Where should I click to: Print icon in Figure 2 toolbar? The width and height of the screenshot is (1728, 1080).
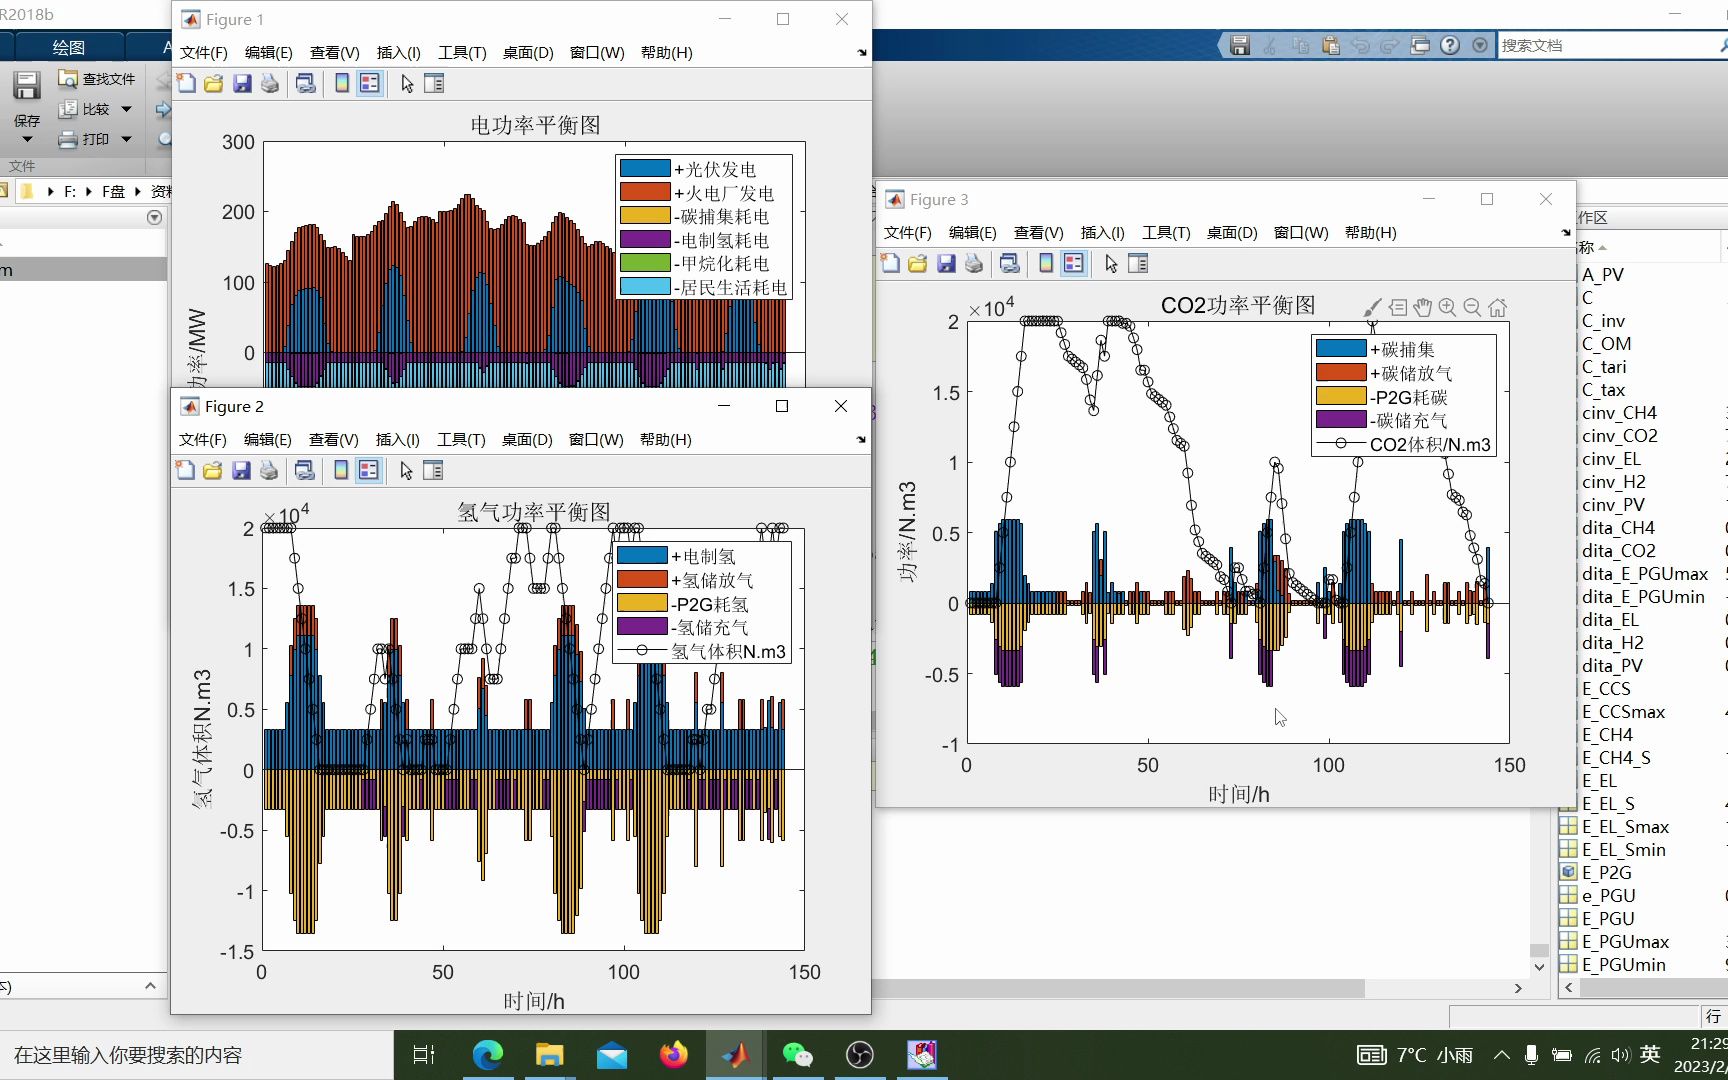269,471
